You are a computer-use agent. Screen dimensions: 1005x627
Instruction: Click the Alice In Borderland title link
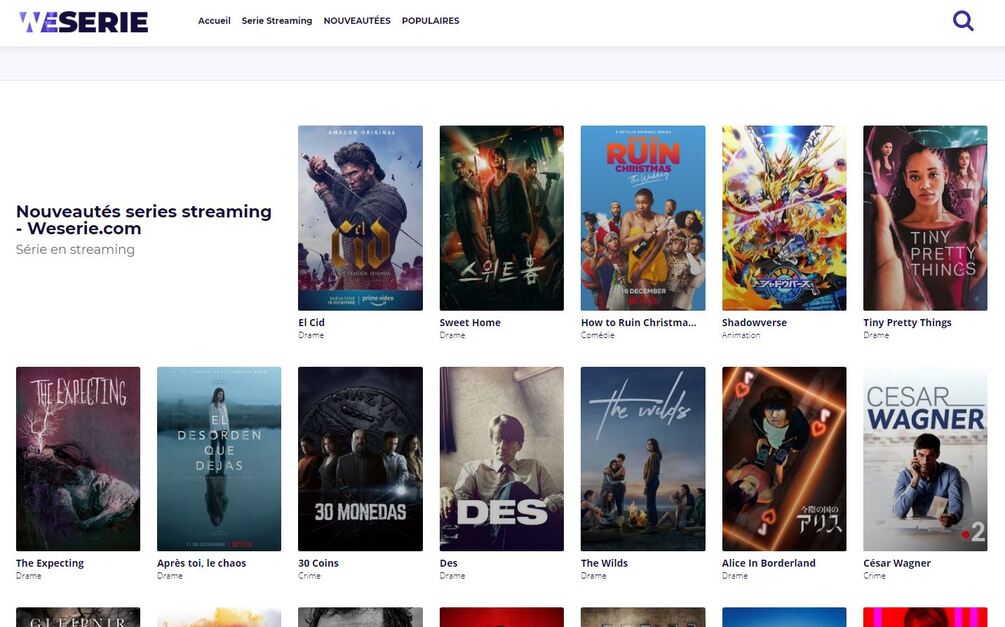[768, 563]
